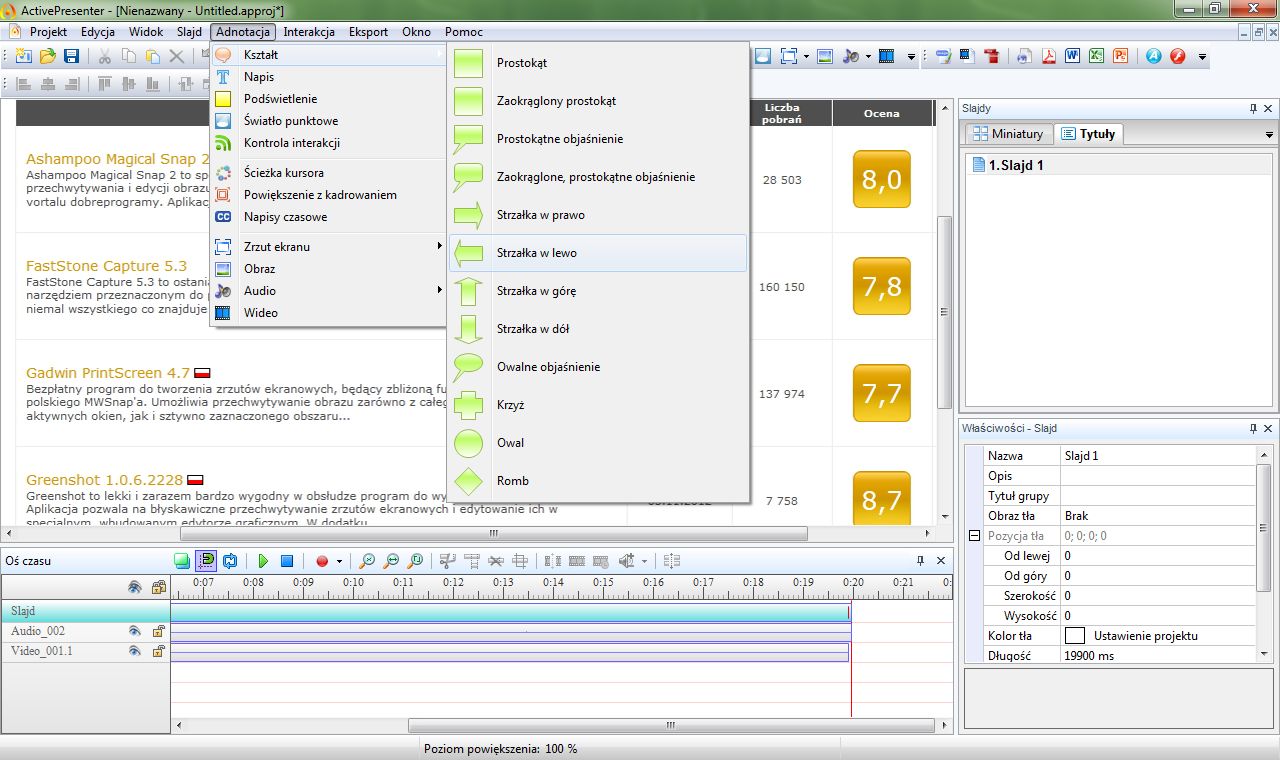The width and height of the screenshot is (1280, 760).
Task: Save project with the floppy disk icon
Action: (71, 56)
